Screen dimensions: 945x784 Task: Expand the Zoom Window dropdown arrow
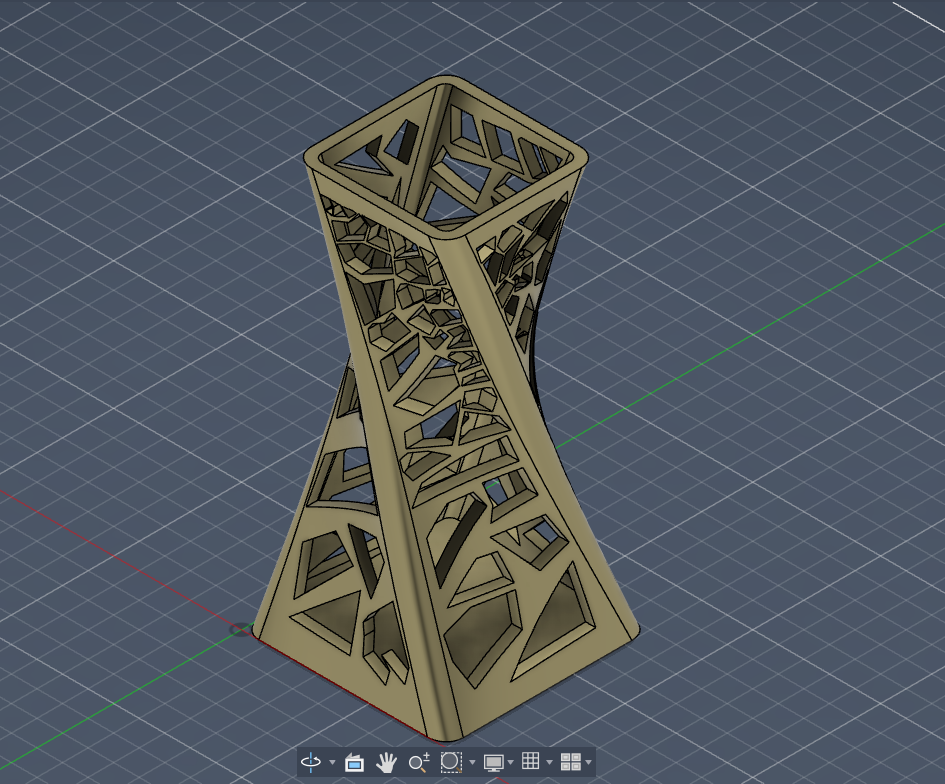(x=472, y=763)
